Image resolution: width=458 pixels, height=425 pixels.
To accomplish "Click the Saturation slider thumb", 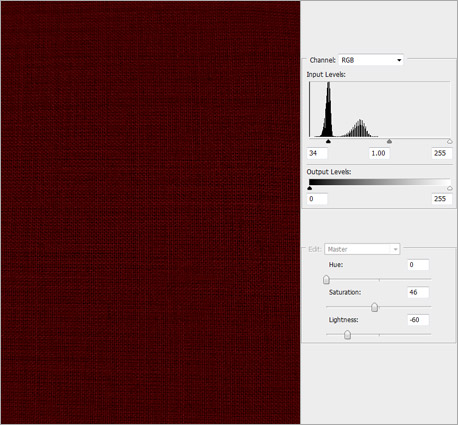I will [374, 307].
